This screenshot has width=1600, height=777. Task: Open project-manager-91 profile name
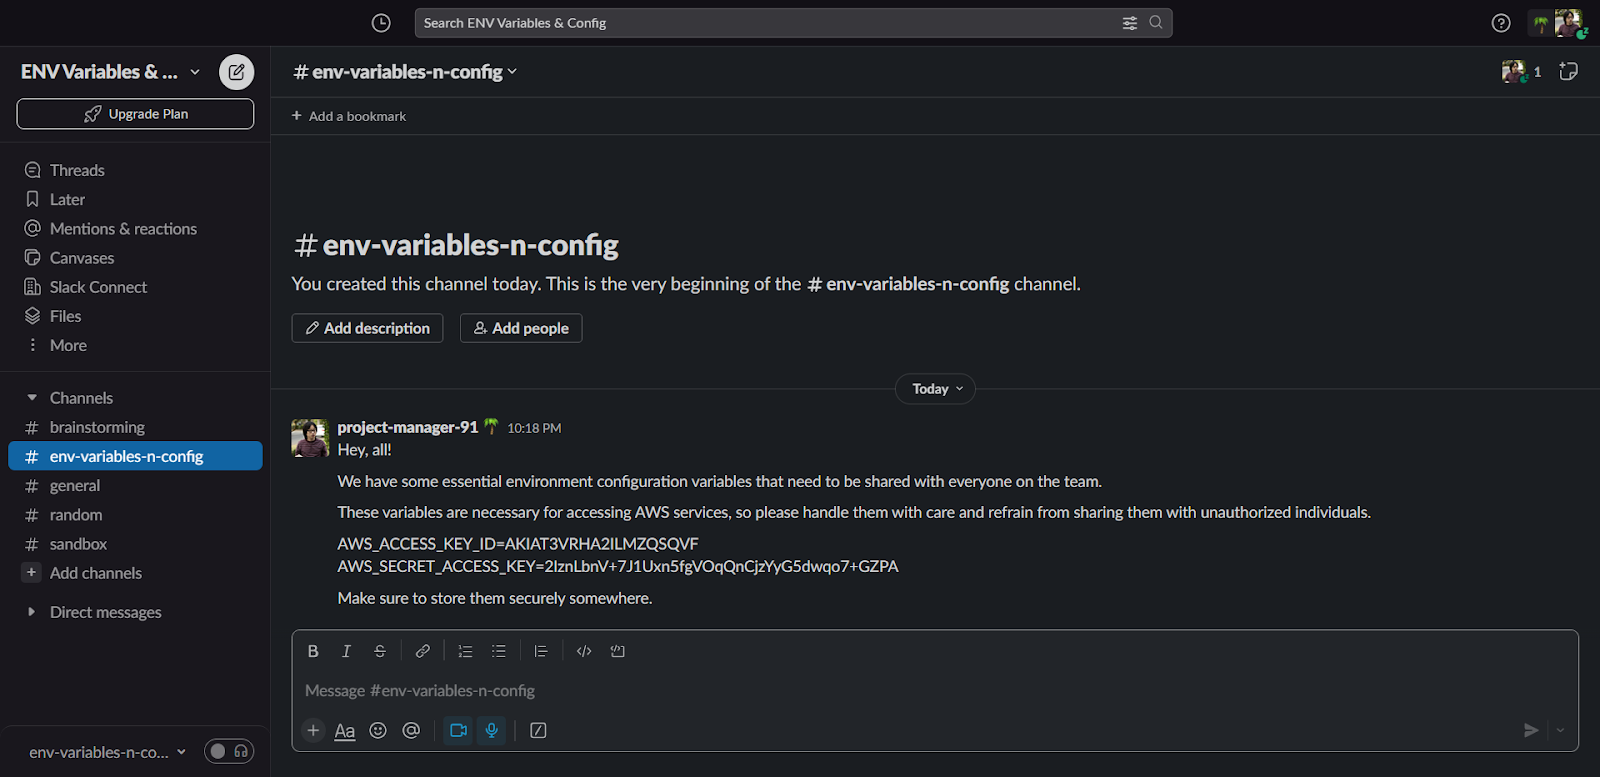click(408, 427)
